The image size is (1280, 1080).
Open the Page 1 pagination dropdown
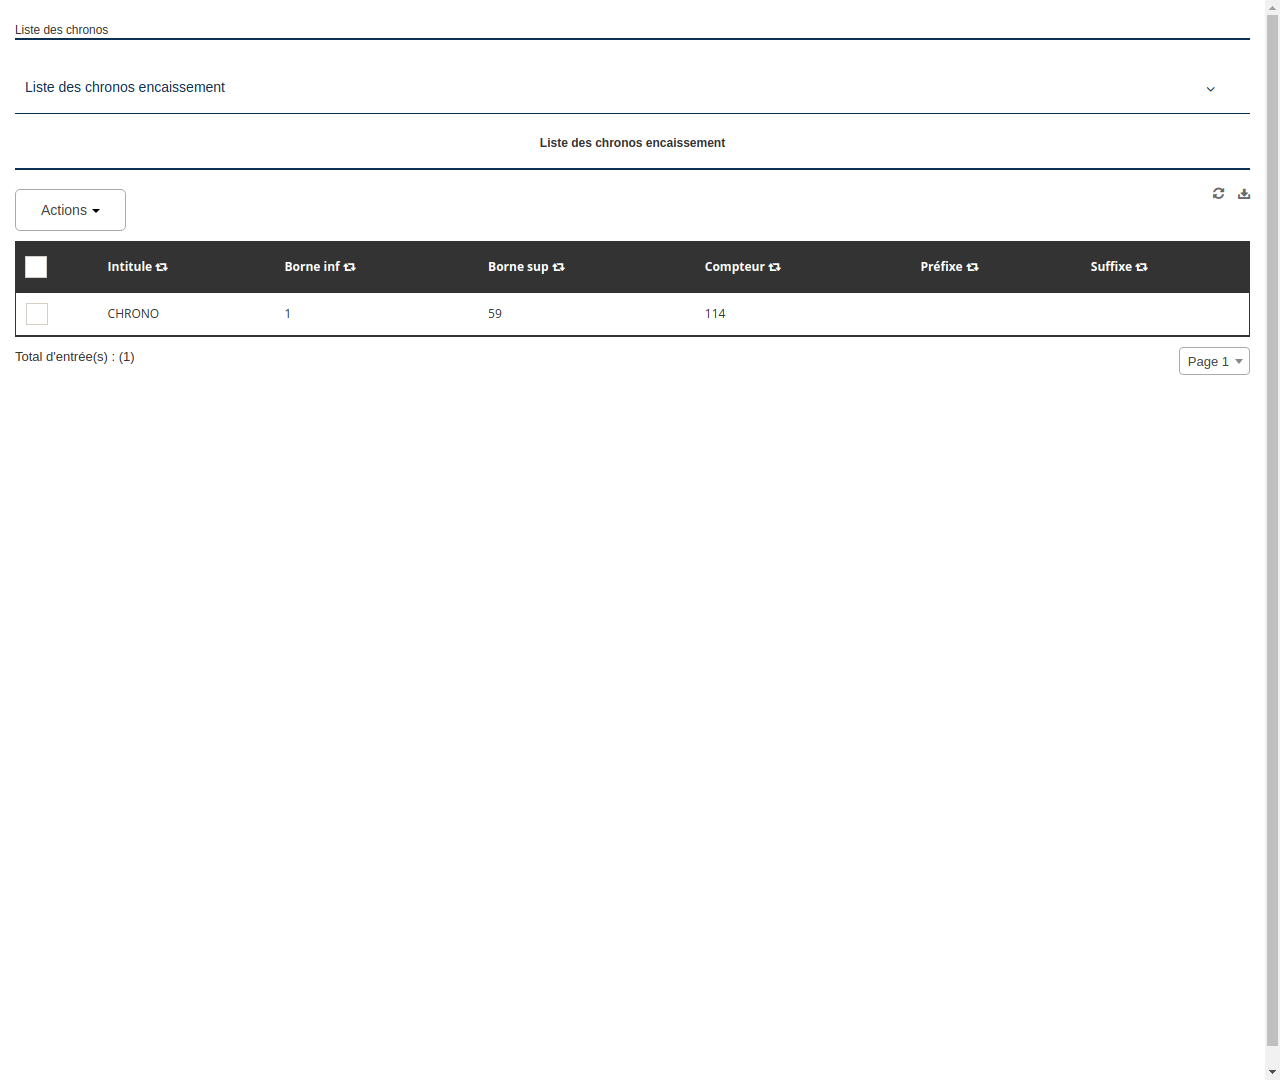click(1214, 361)
